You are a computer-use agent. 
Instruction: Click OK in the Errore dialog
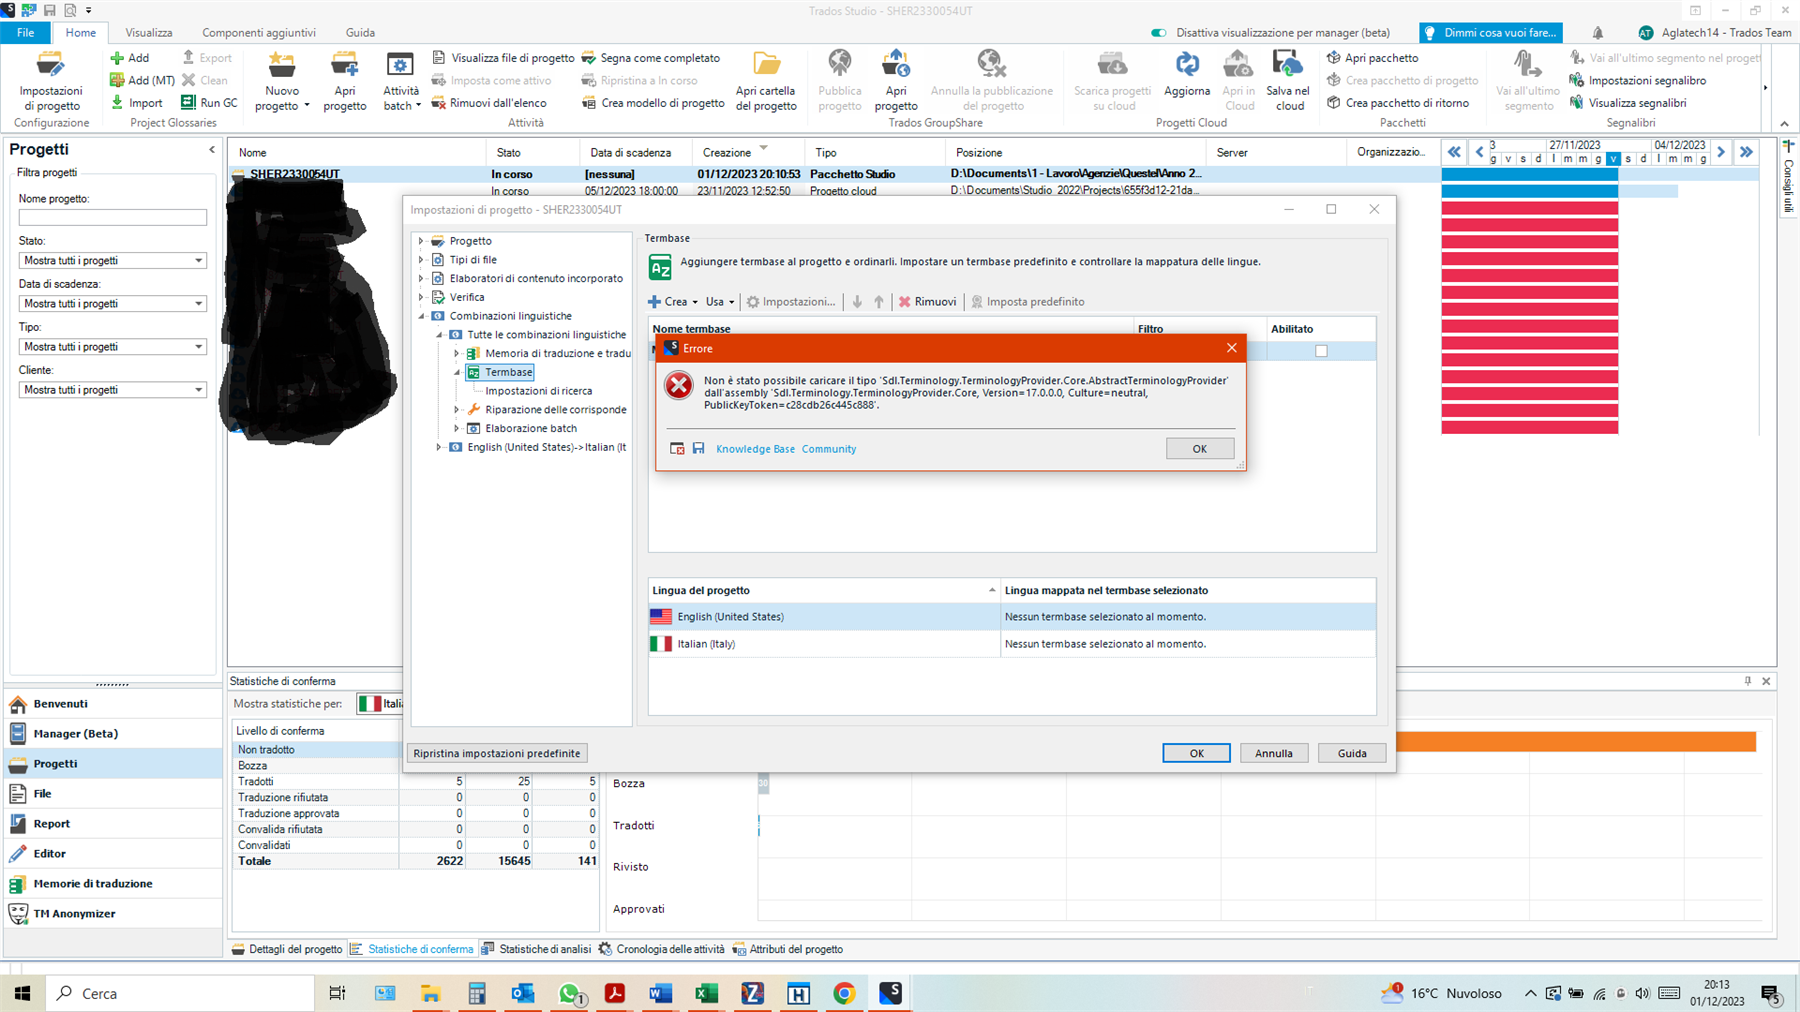pos(1199,448)
